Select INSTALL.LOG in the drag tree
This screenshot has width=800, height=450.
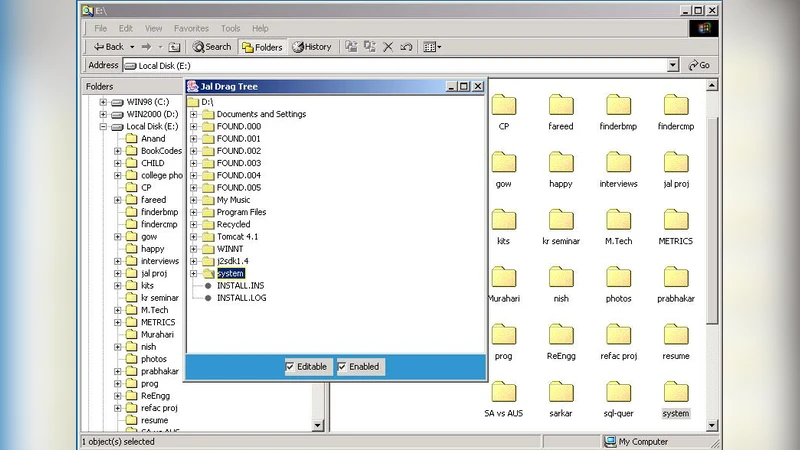[241, 298]
